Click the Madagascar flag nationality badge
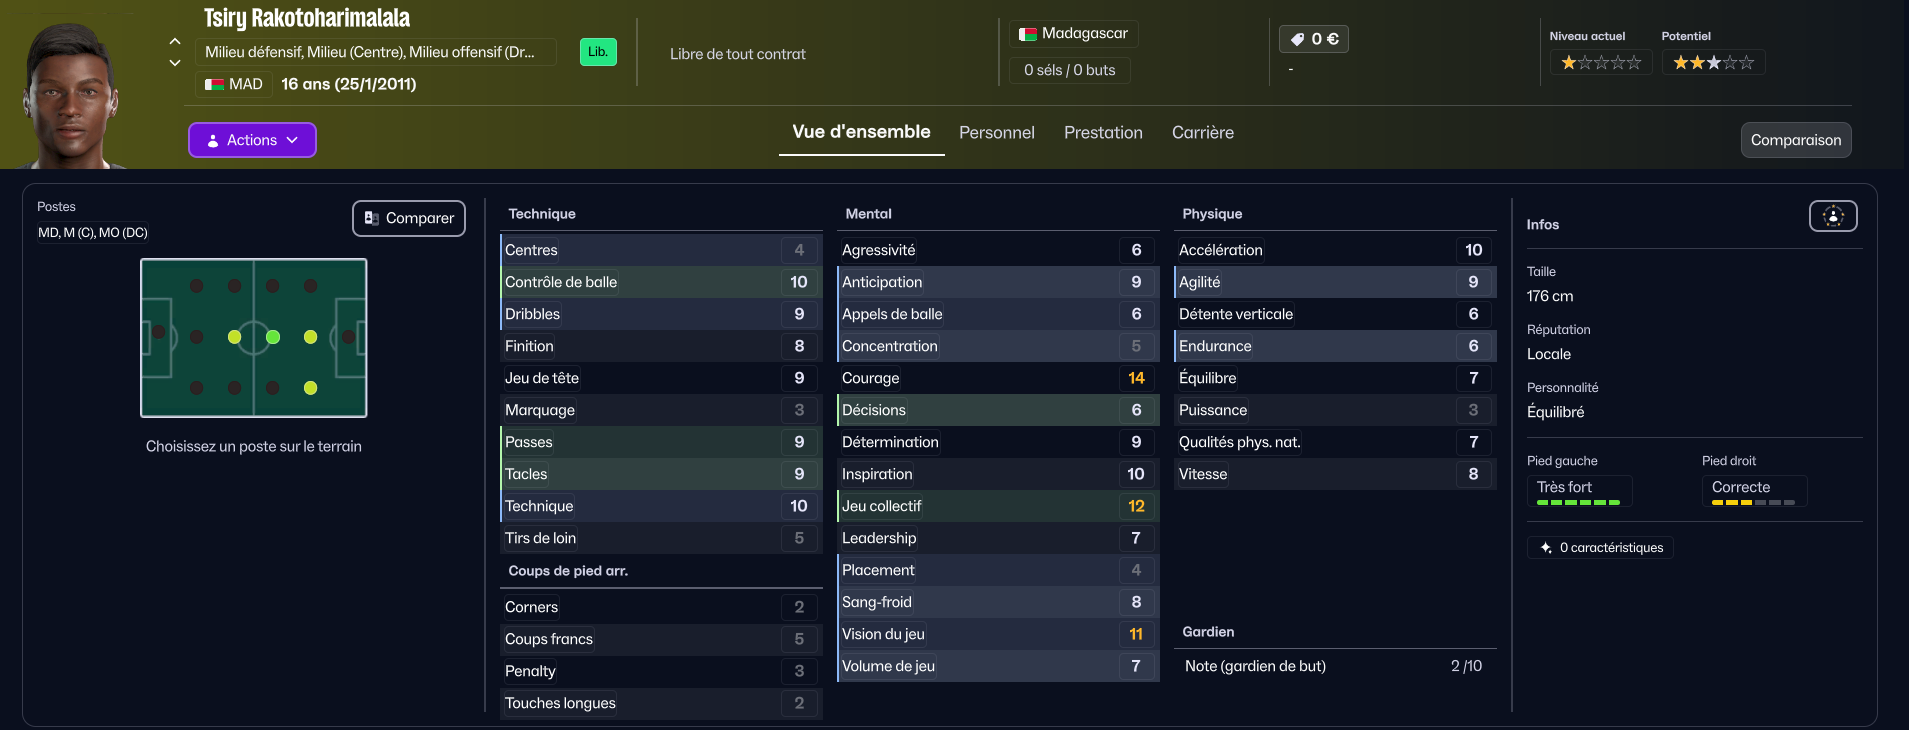This screenshot has width=1909, height=730. pos(1073,34)
